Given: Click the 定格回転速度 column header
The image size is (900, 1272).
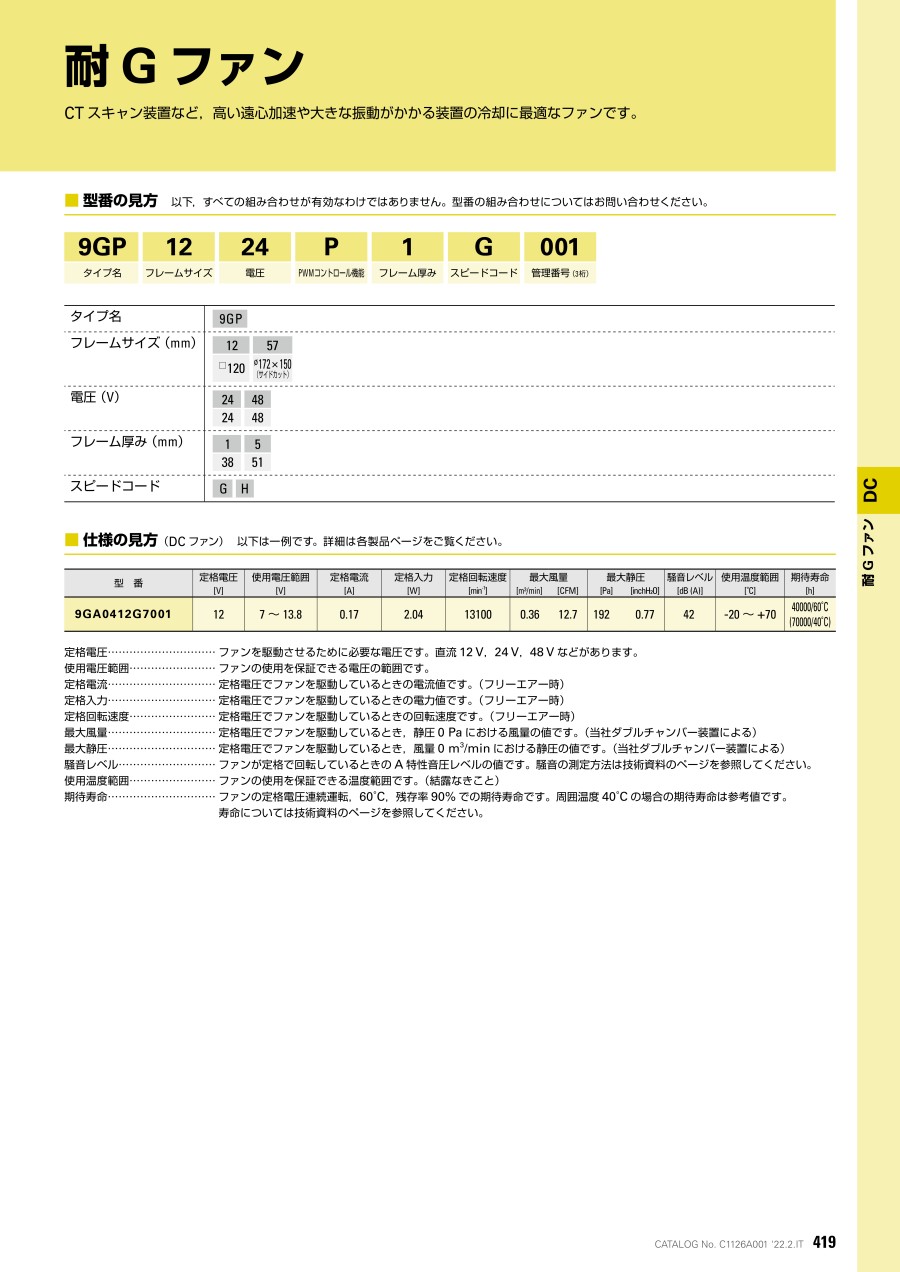Looking at the screenshot, I should 477,578.
